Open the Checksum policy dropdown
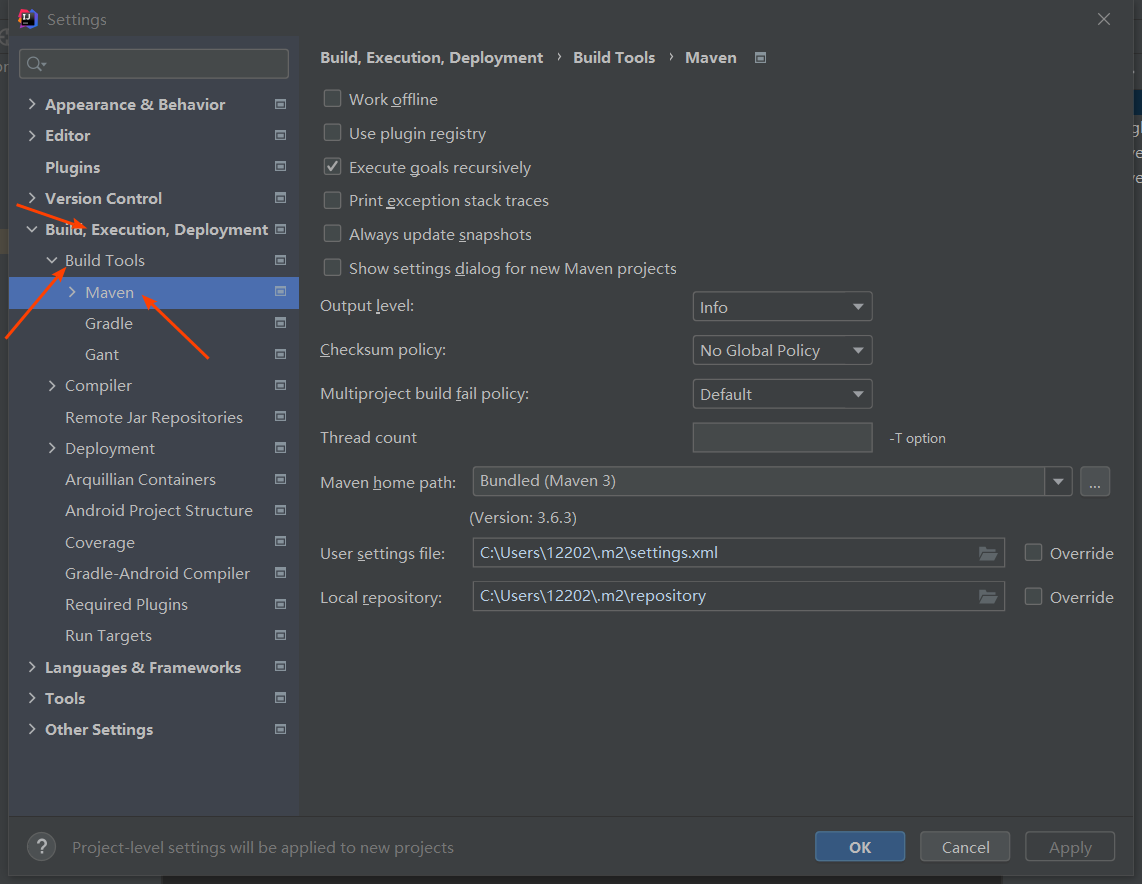Image resolution: width=1142 pixels, height=884 pixels. tap(782, 350)
